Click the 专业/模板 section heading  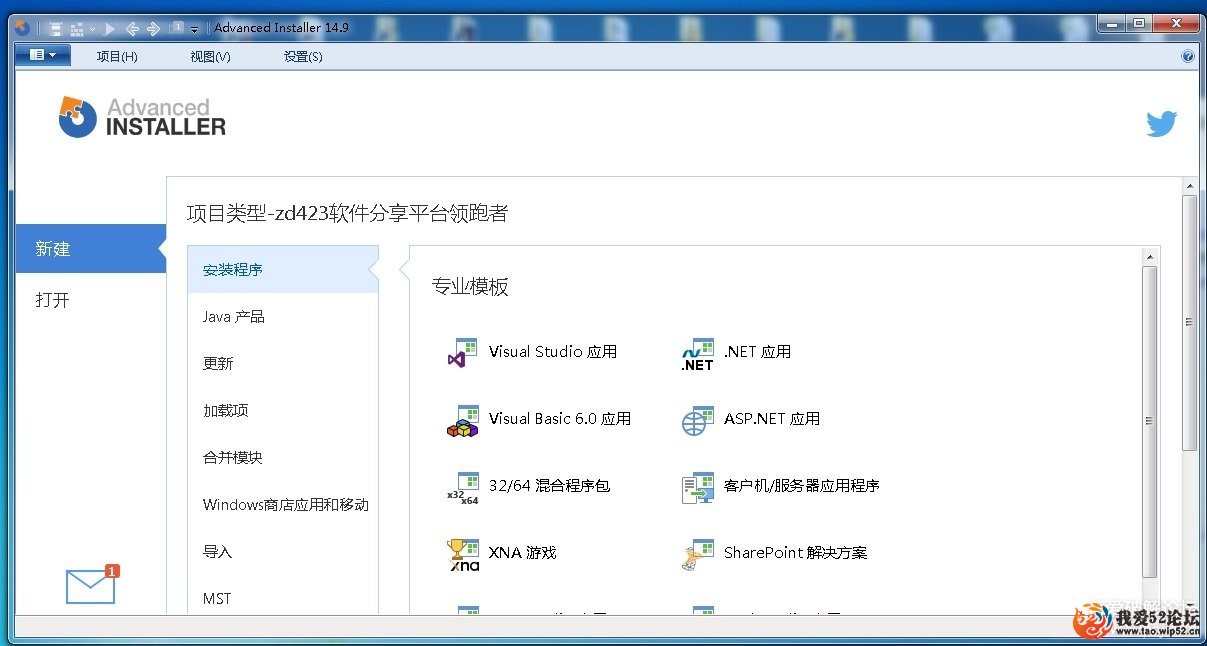pos(470,287)
